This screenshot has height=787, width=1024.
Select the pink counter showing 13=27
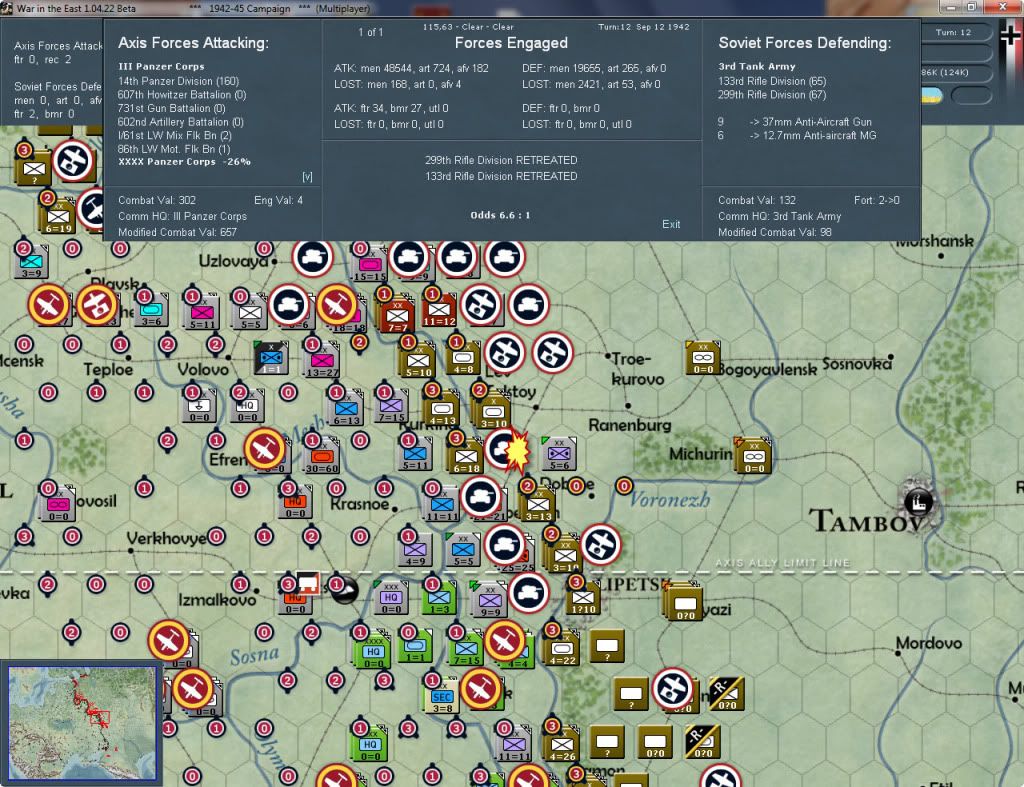pos(322,361)
